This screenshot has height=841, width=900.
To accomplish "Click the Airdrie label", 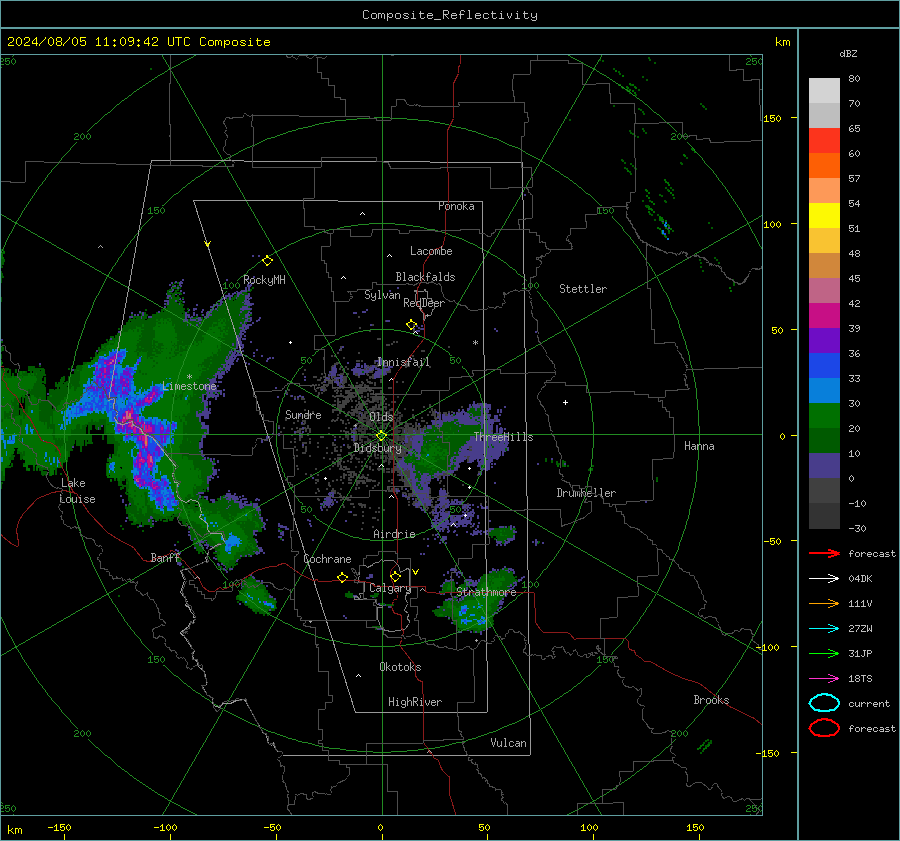I will [x=394, y=534].
